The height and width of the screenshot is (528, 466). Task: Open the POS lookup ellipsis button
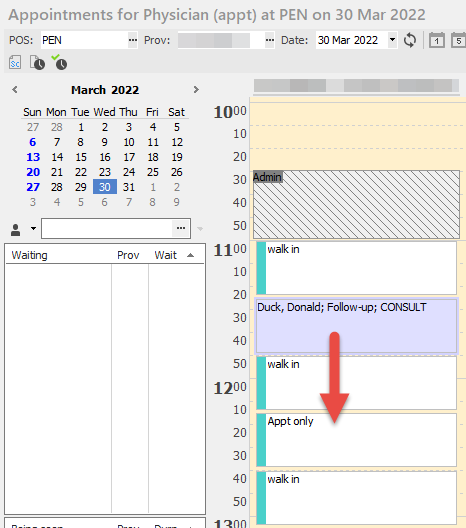[133, 40]
